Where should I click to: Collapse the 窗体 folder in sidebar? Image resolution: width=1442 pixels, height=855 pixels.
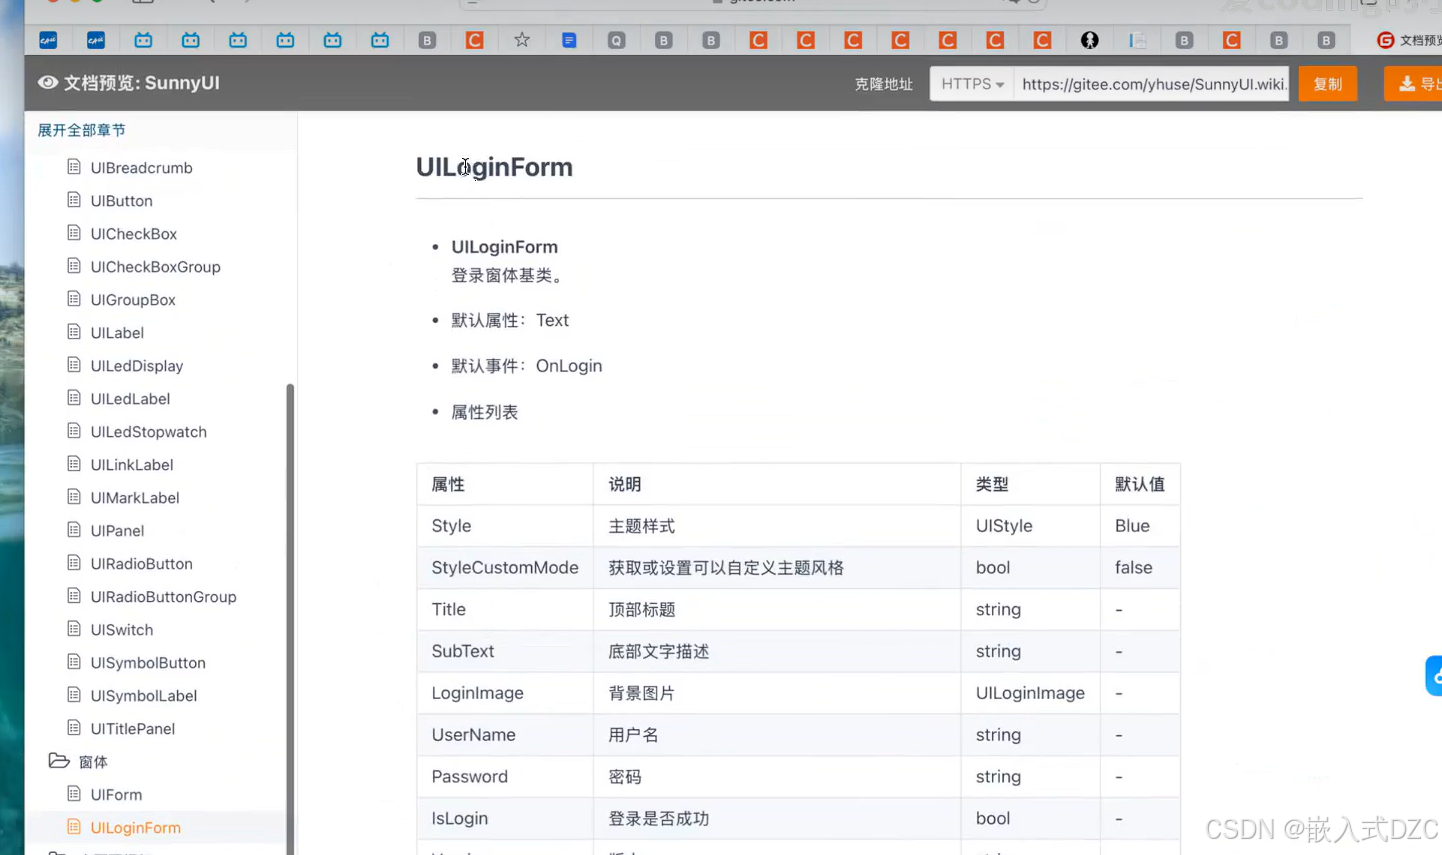pos(59,761)
